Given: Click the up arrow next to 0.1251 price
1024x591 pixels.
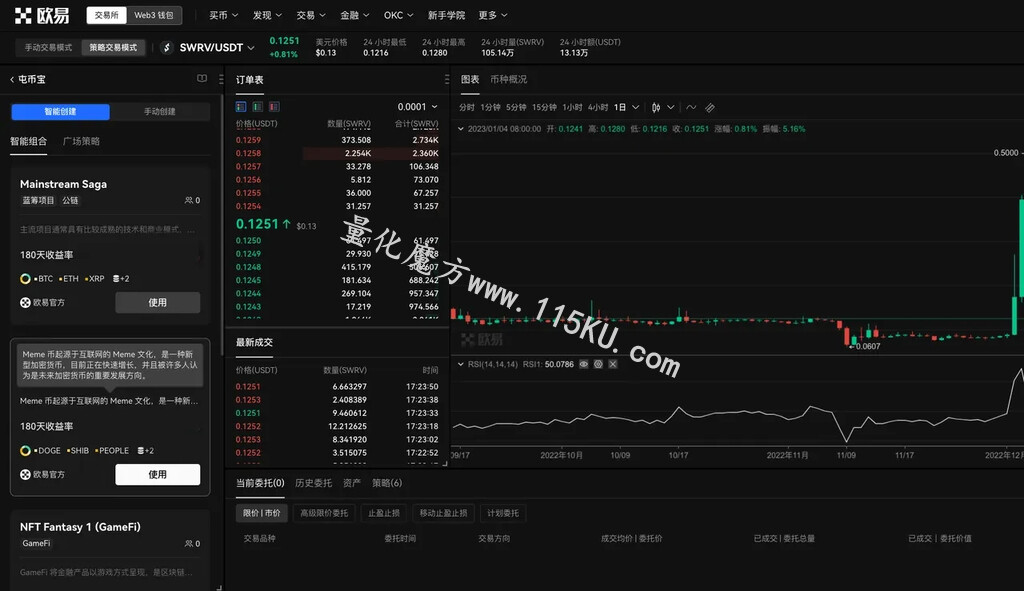Looking at the screenshot, I should (x=286, y=224).
